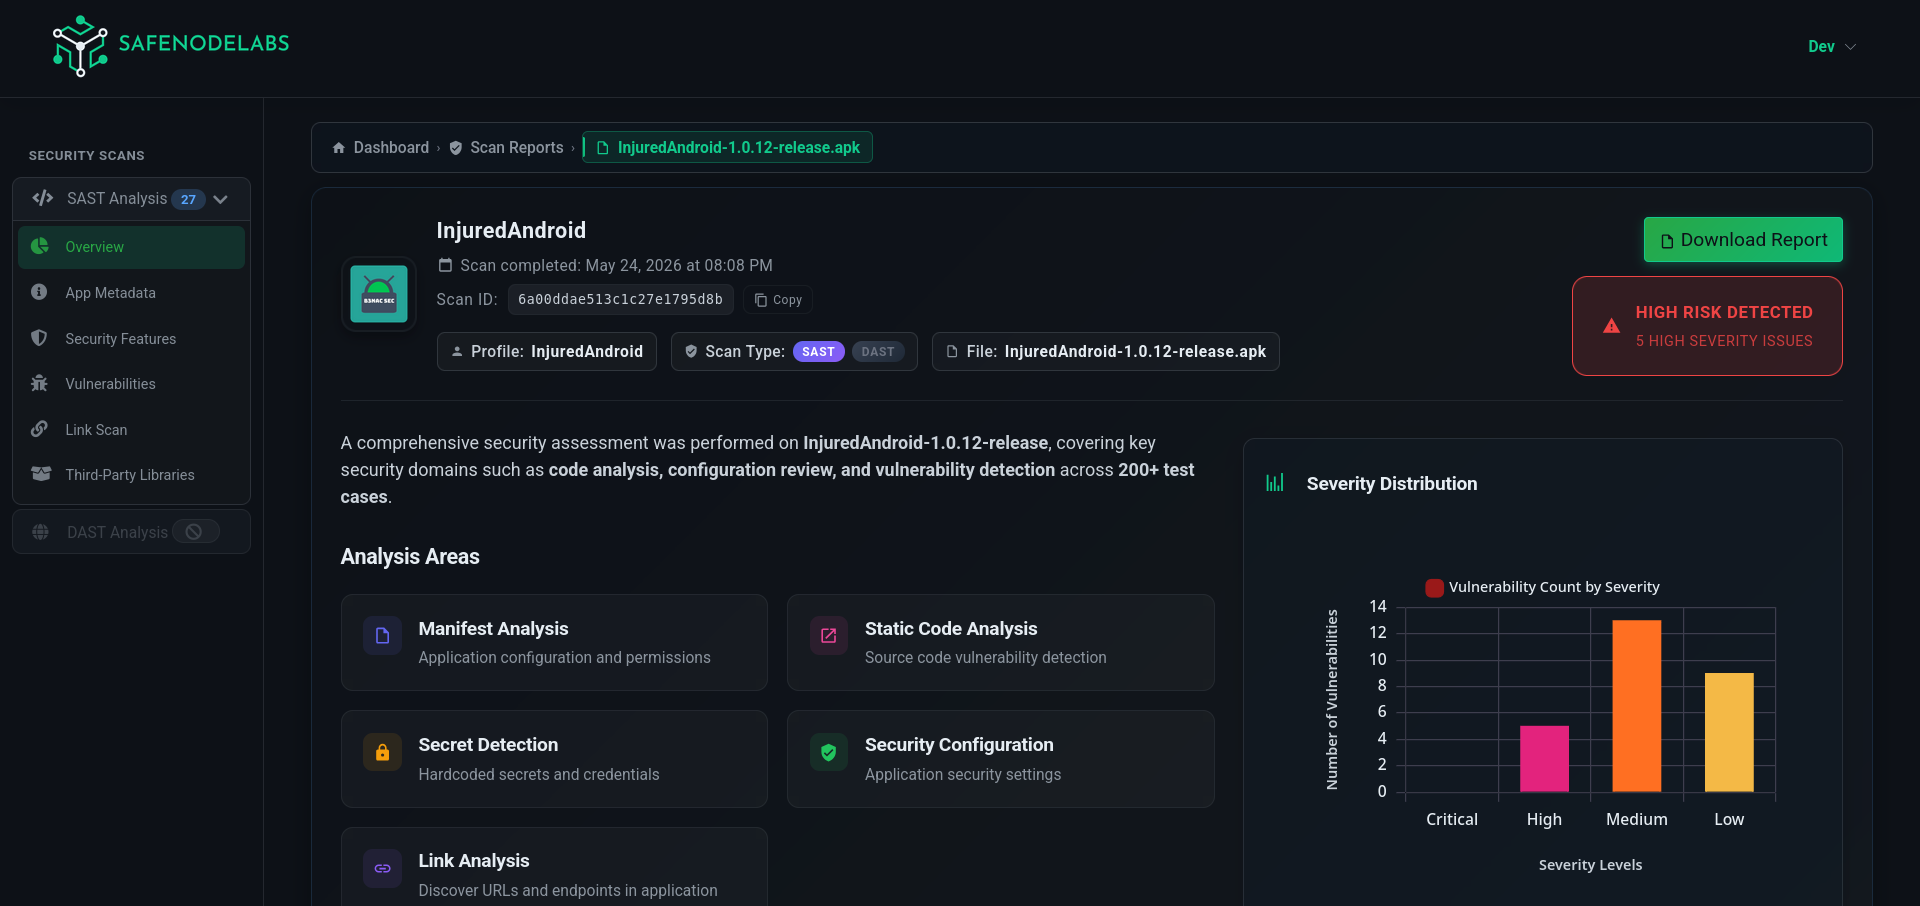Click the Severity Distribution chart icon
This screenshot has height=906, width=1920.
coord(1275,483)
